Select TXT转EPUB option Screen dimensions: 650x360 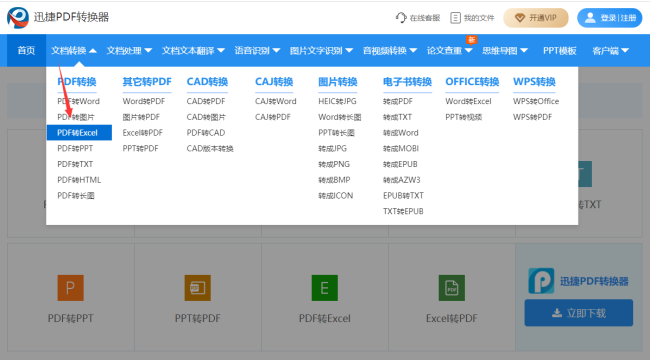[x=403, y=212]
